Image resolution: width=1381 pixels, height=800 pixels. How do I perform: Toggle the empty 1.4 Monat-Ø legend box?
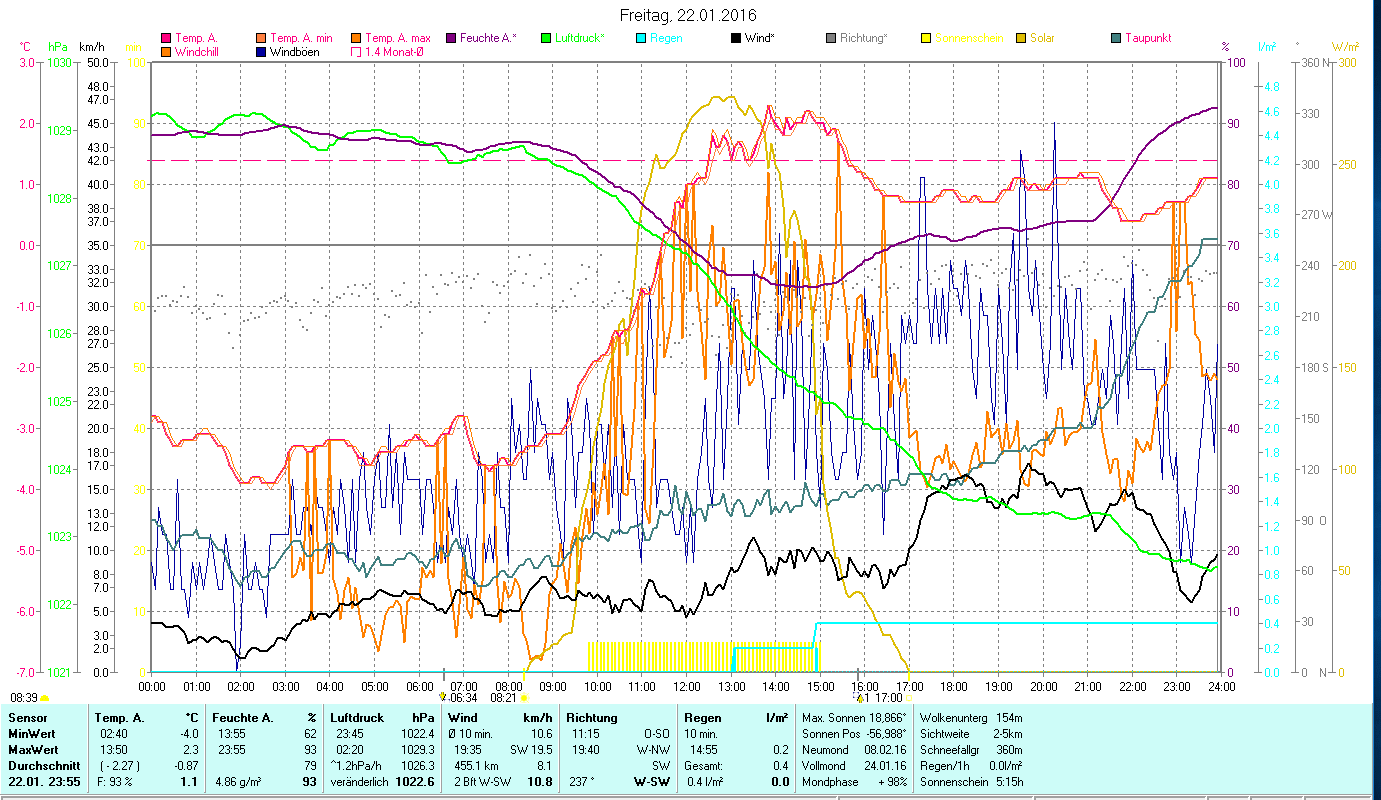pos(355,52)
